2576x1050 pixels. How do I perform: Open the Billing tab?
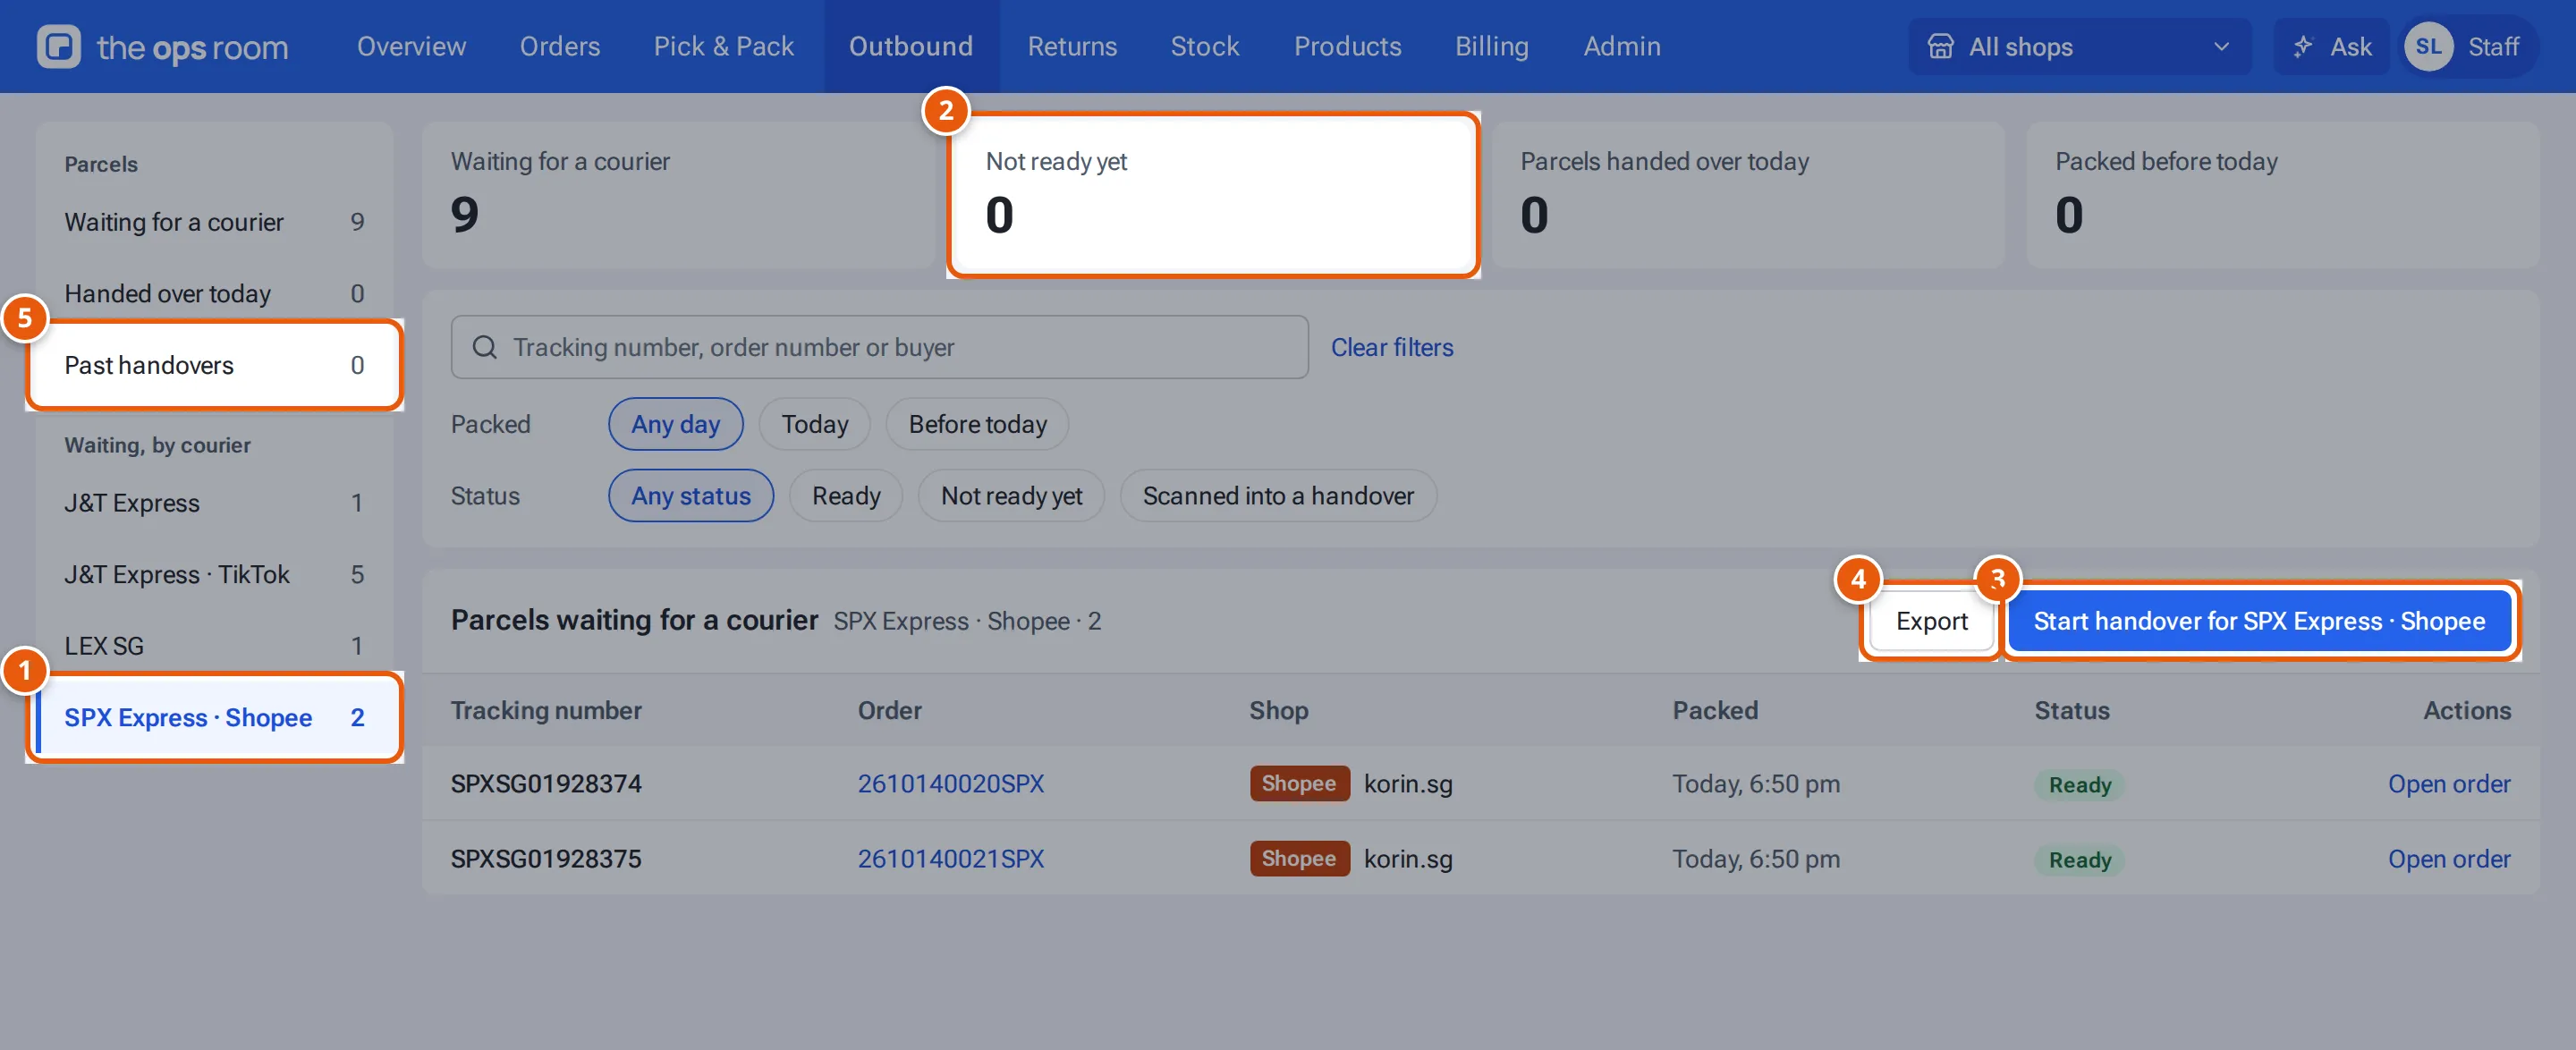click(x=1491, y=47)
